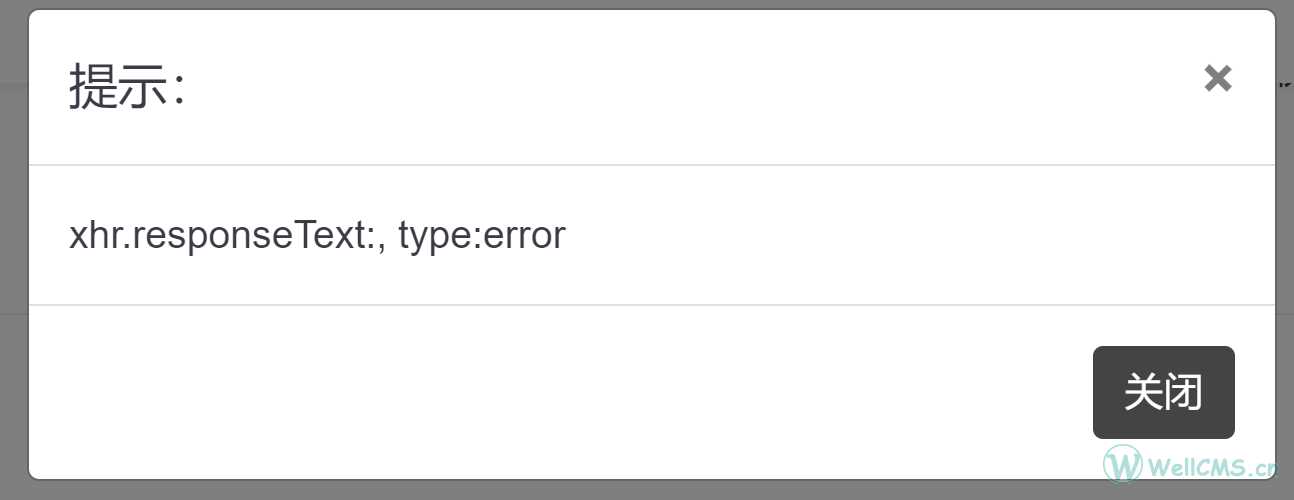Click dimmed backdrop right of the dialog
The width and height of the screenshot is (1294, 500).
tap(1285, 250)
